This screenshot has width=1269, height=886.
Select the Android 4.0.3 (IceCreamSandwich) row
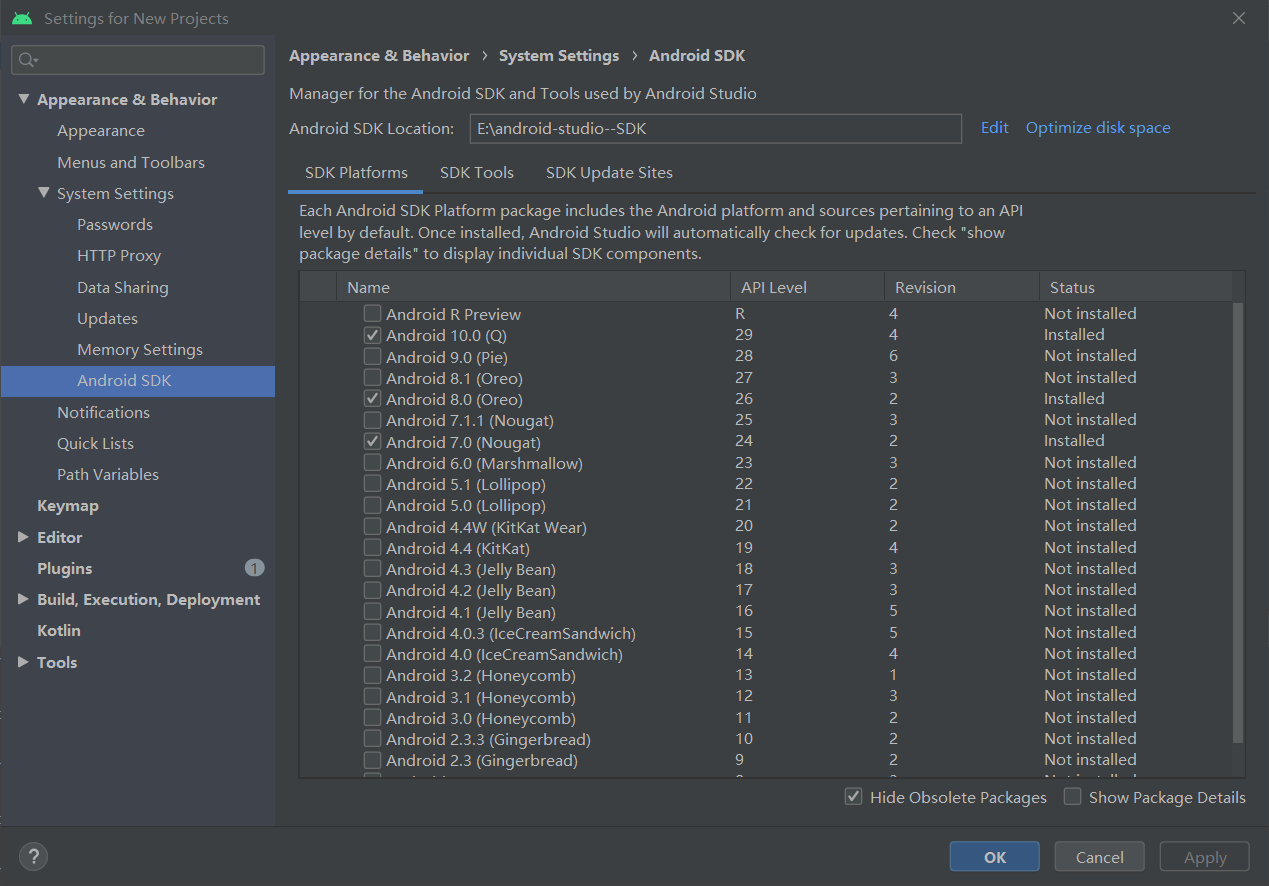[766, 633]
